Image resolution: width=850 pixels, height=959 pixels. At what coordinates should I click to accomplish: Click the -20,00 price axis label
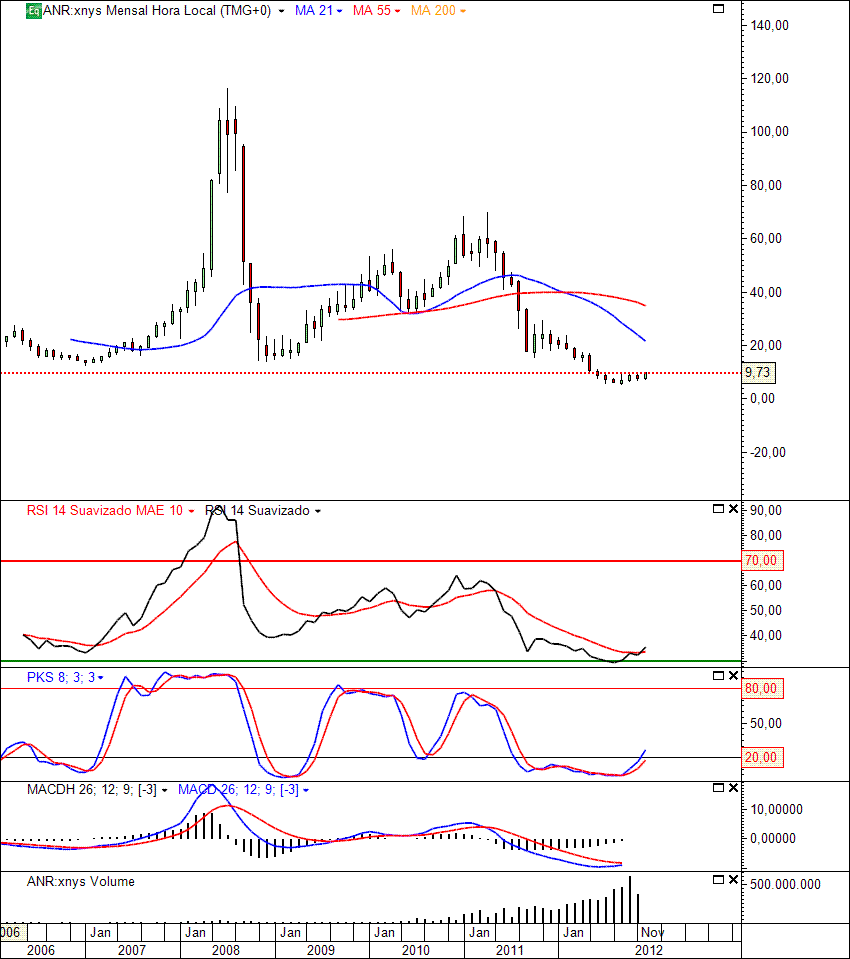click(x=768, y=452)
